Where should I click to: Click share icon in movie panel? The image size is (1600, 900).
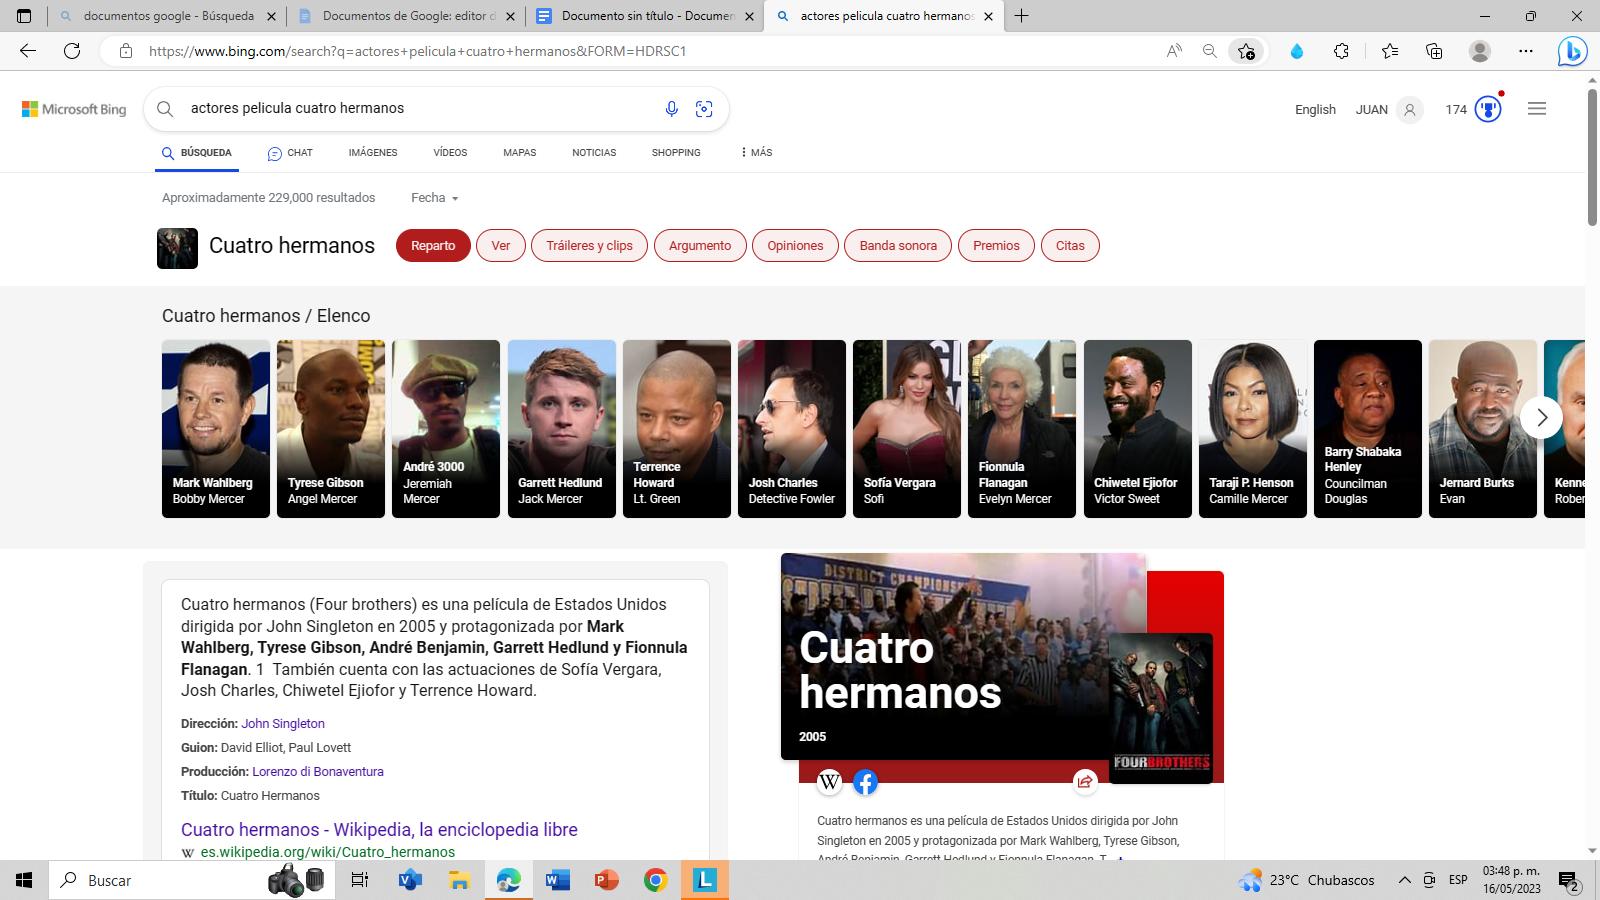[1085, 782]
